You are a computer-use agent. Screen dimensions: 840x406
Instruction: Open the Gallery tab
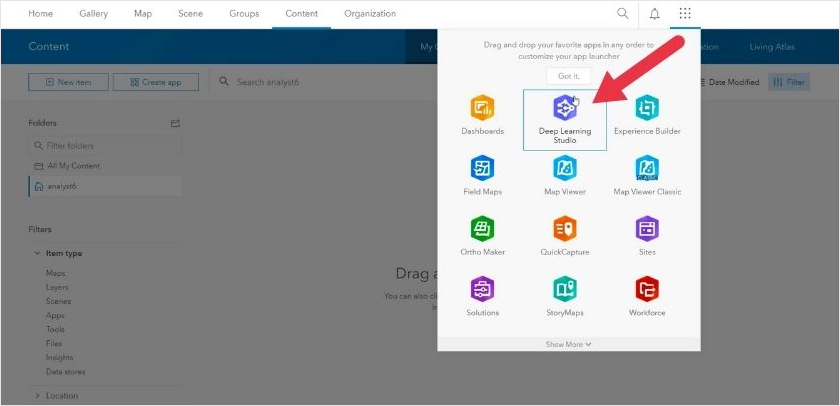[93, 13]
